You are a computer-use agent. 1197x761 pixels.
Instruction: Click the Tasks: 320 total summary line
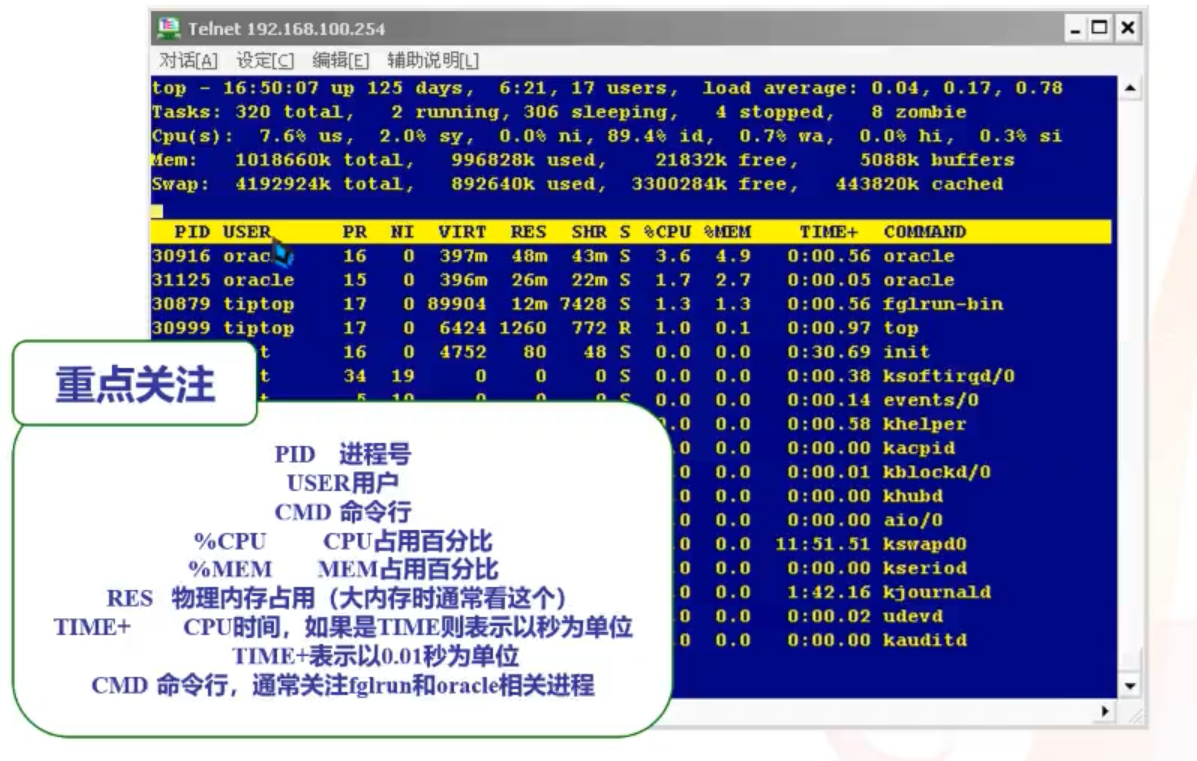tap(559, 112)
